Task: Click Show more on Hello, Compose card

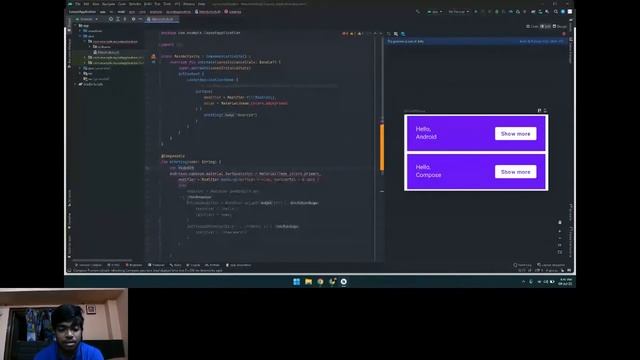Action: pyautogui.click(x=516, y=172)
